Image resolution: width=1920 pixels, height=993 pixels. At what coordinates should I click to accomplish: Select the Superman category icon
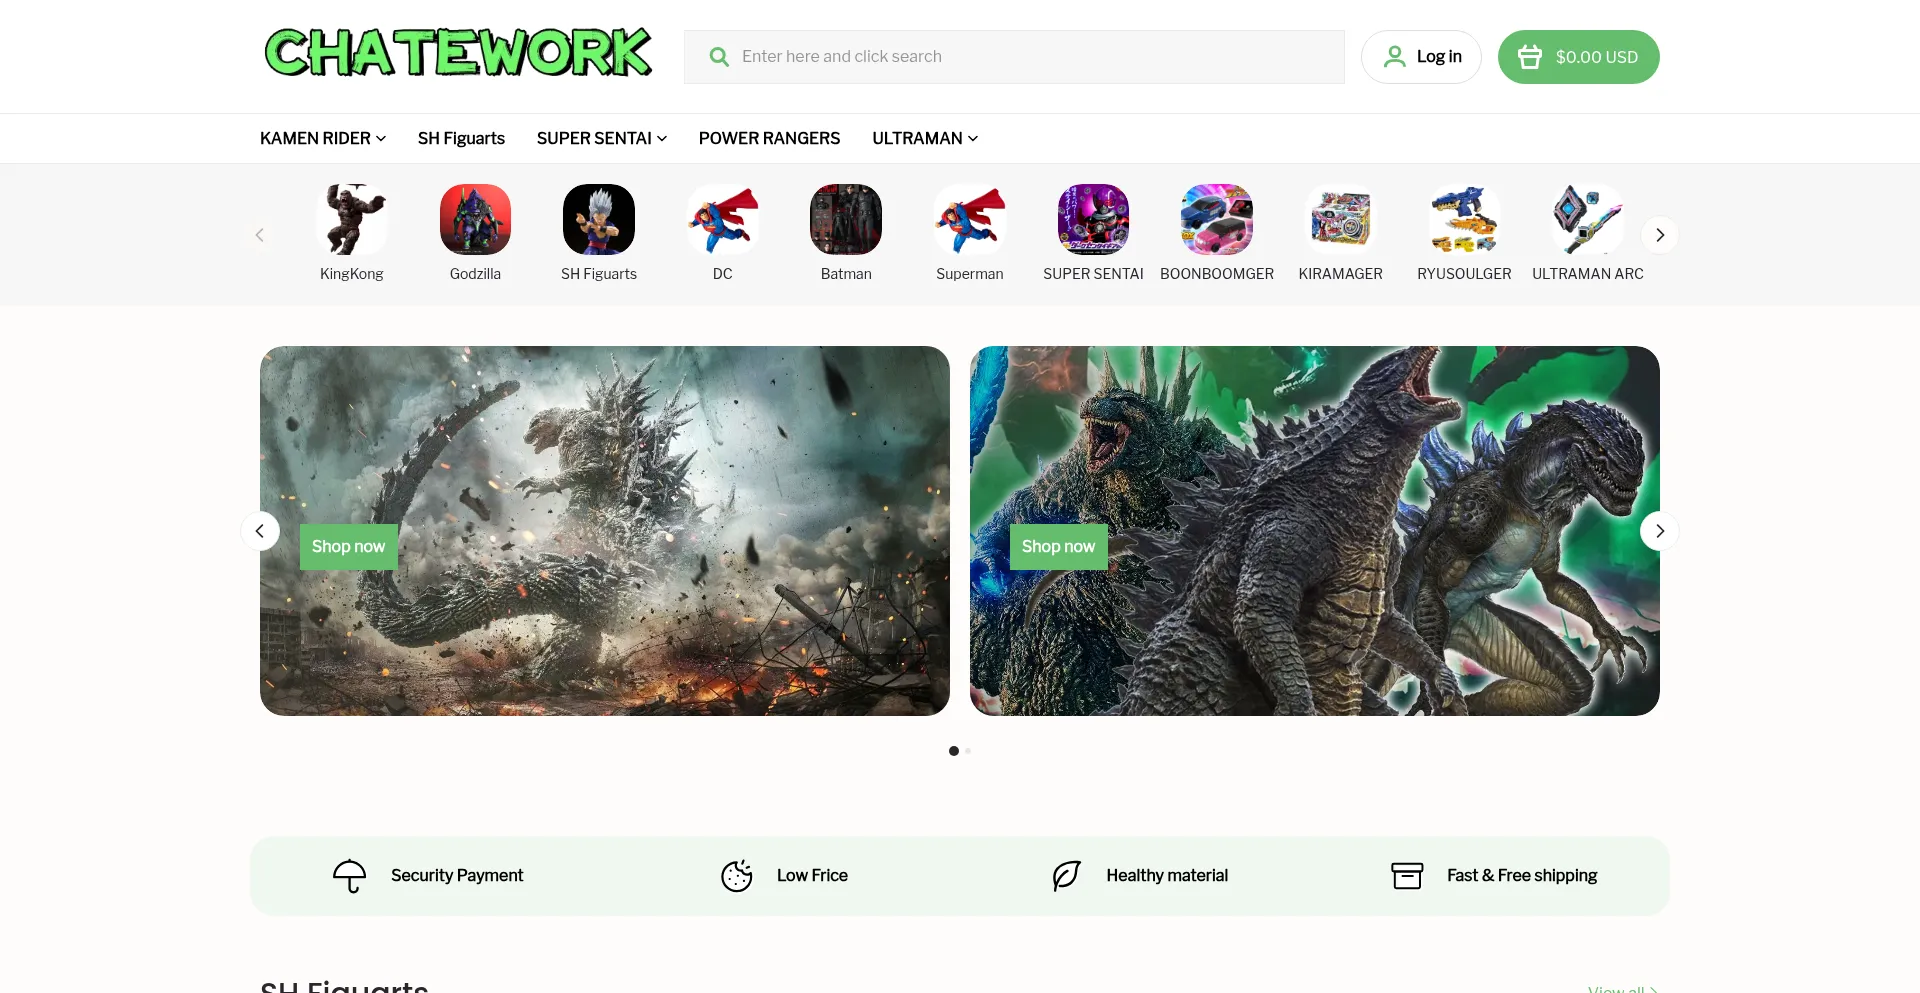tap(970, 220)
